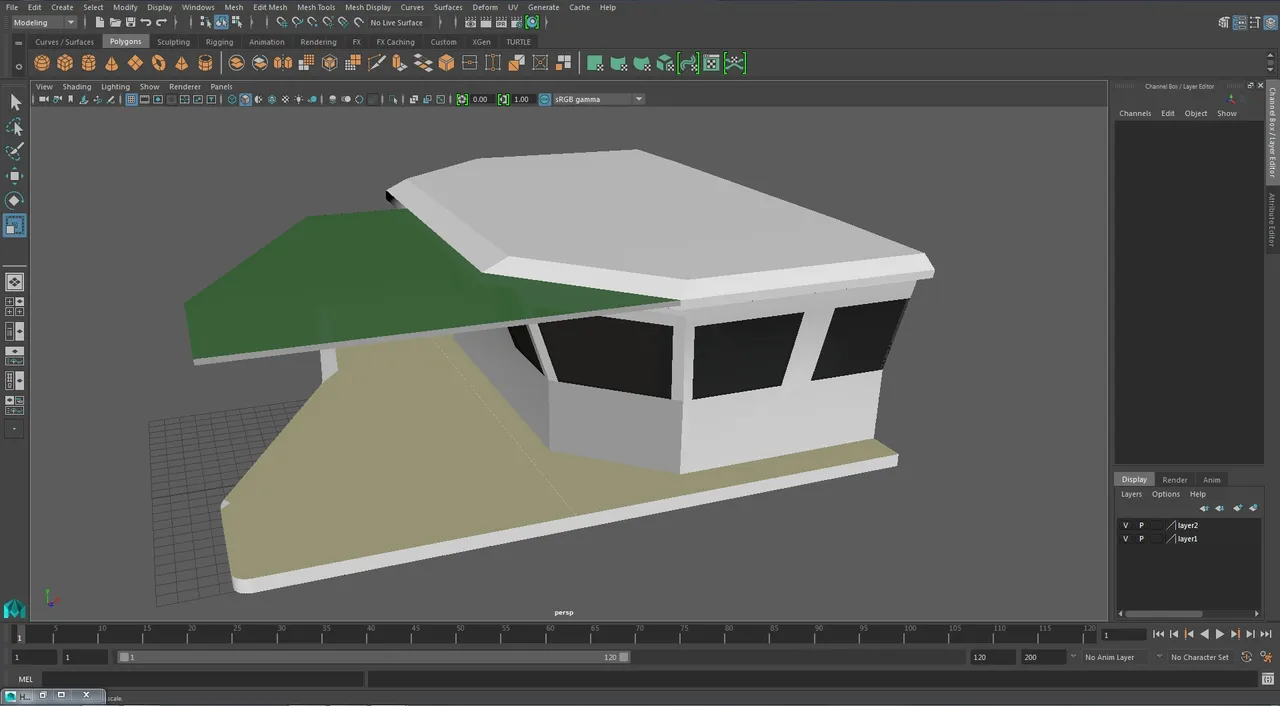Create a polygon pipe from the shelf
This screenshot has height=706, width=1280.
205,63
